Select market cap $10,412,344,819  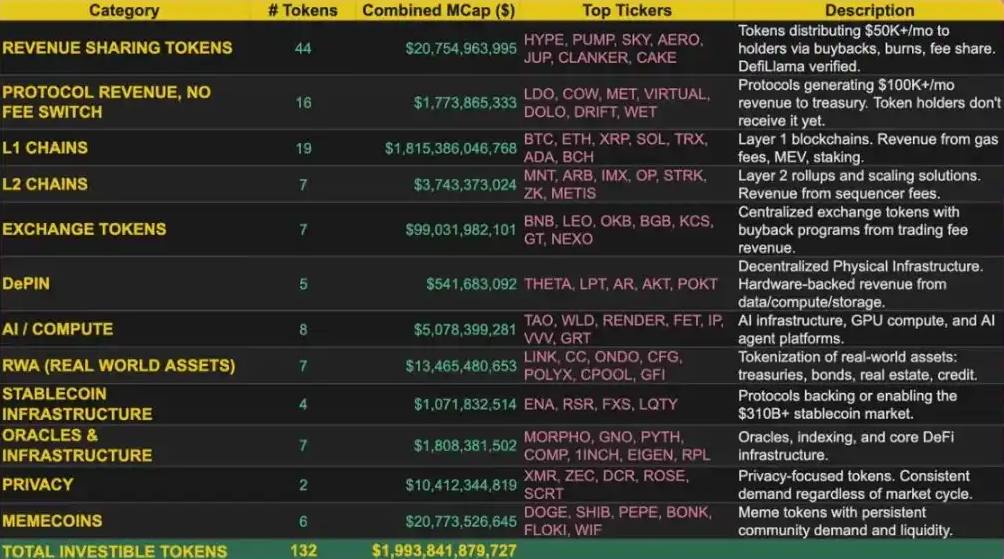(x=461, y=485)
